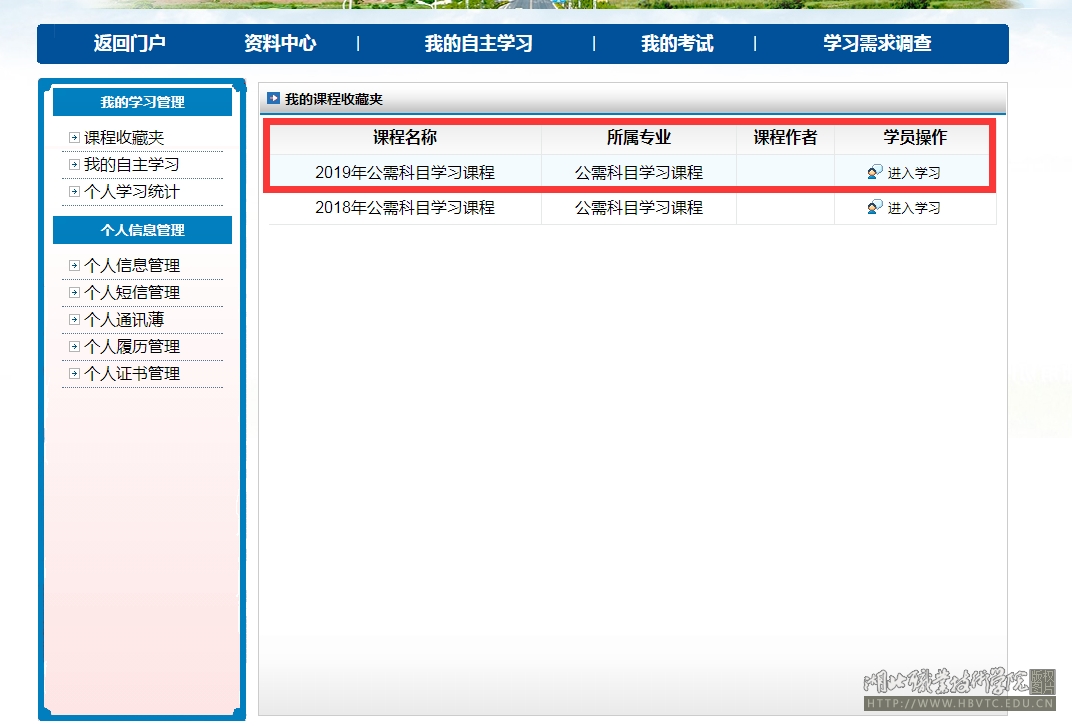Click the enter-study icon for 2018 course
This screenshot has width=1072, height=726.
click(x=875, y=207)
